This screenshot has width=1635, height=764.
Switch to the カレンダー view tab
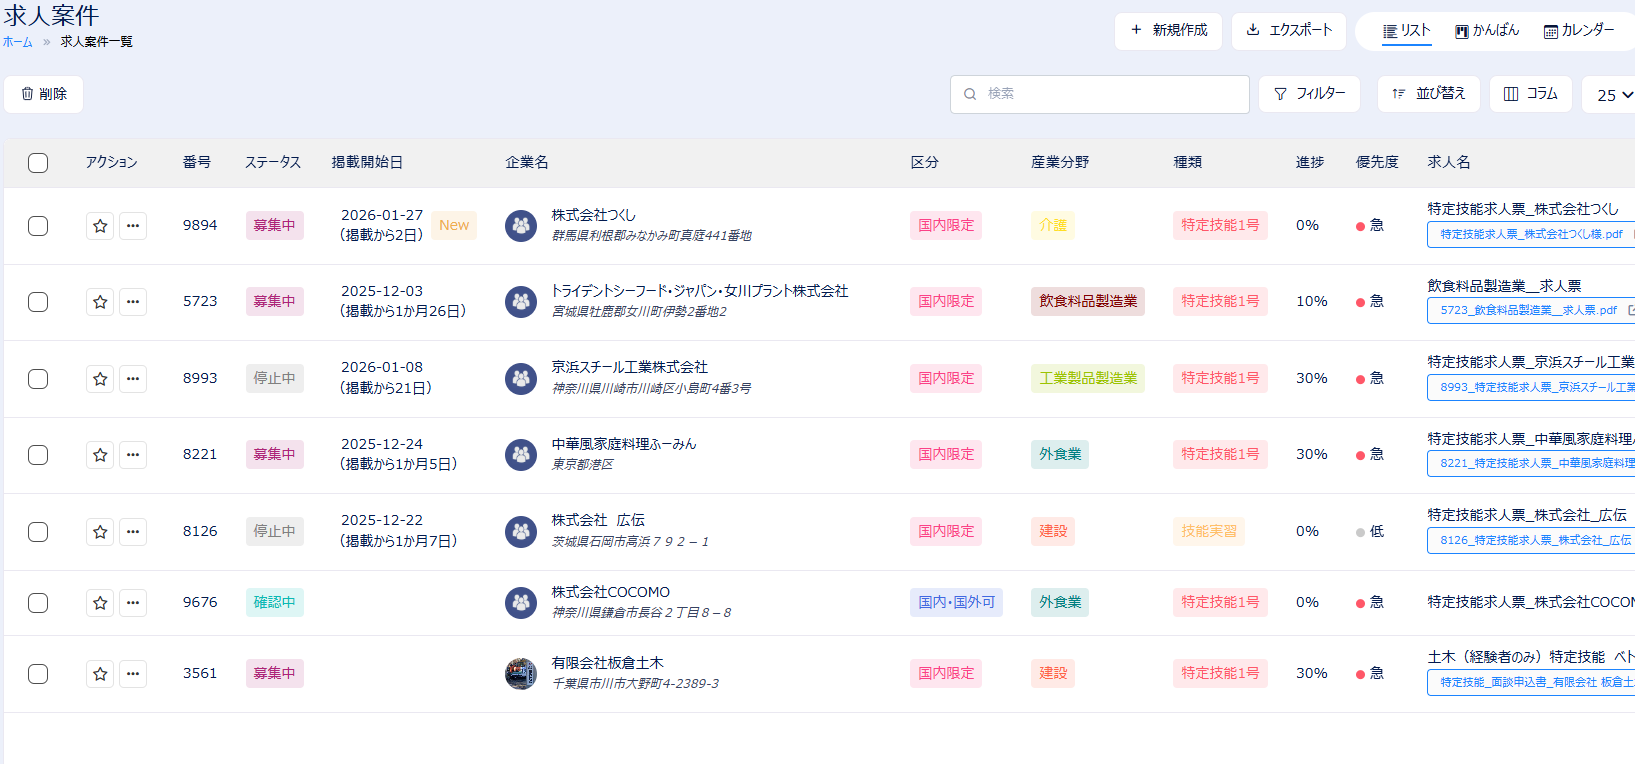click(x=1578, y=31)
